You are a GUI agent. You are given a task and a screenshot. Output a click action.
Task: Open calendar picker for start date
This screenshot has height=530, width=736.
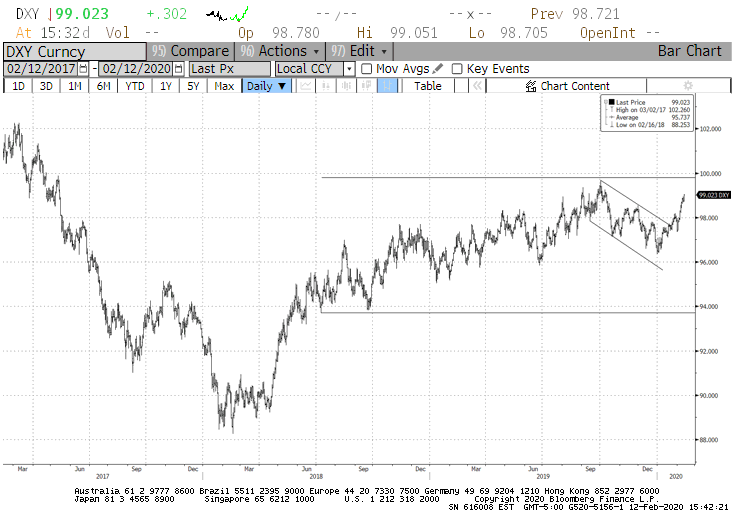point(82,69)
